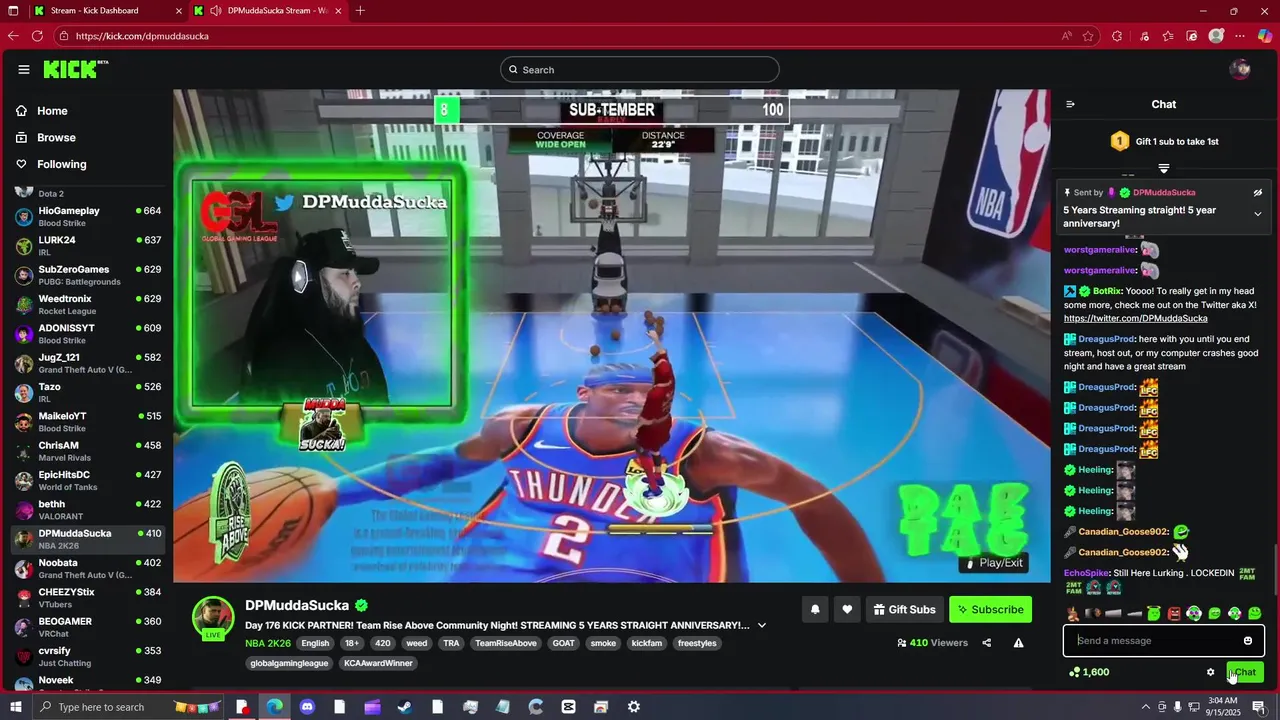Open LURK24 channel in sidebar
The height and width of the screenshot is (720, 1280).
coord(88,246)
